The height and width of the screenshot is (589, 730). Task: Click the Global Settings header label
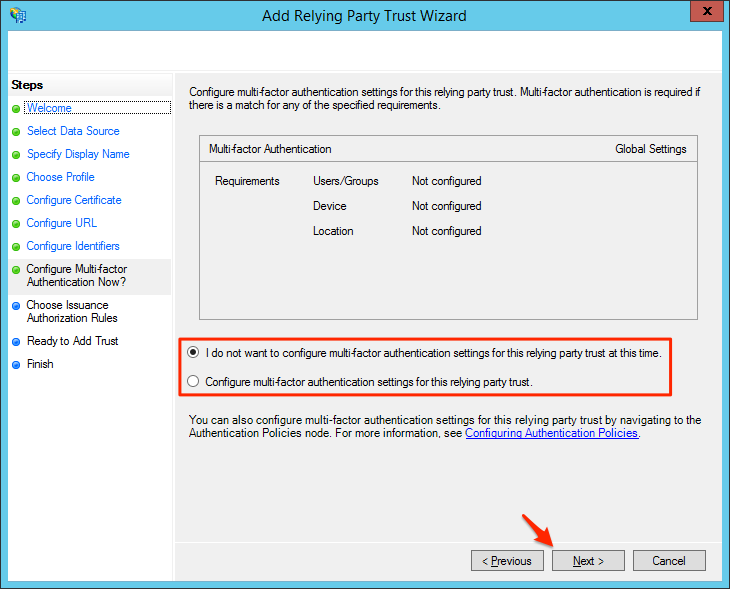pyautogui.click(x=650, y=149)
